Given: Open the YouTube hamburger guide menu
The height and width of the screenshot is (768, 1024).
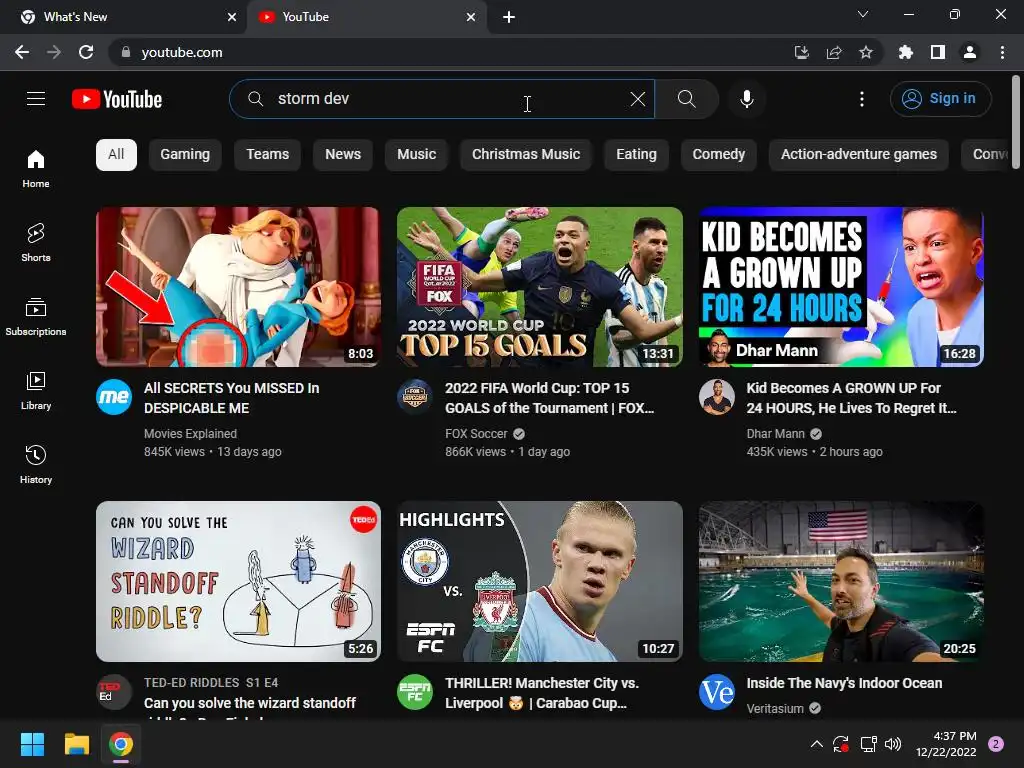Looking at the screenshot, I should [36, 99].
